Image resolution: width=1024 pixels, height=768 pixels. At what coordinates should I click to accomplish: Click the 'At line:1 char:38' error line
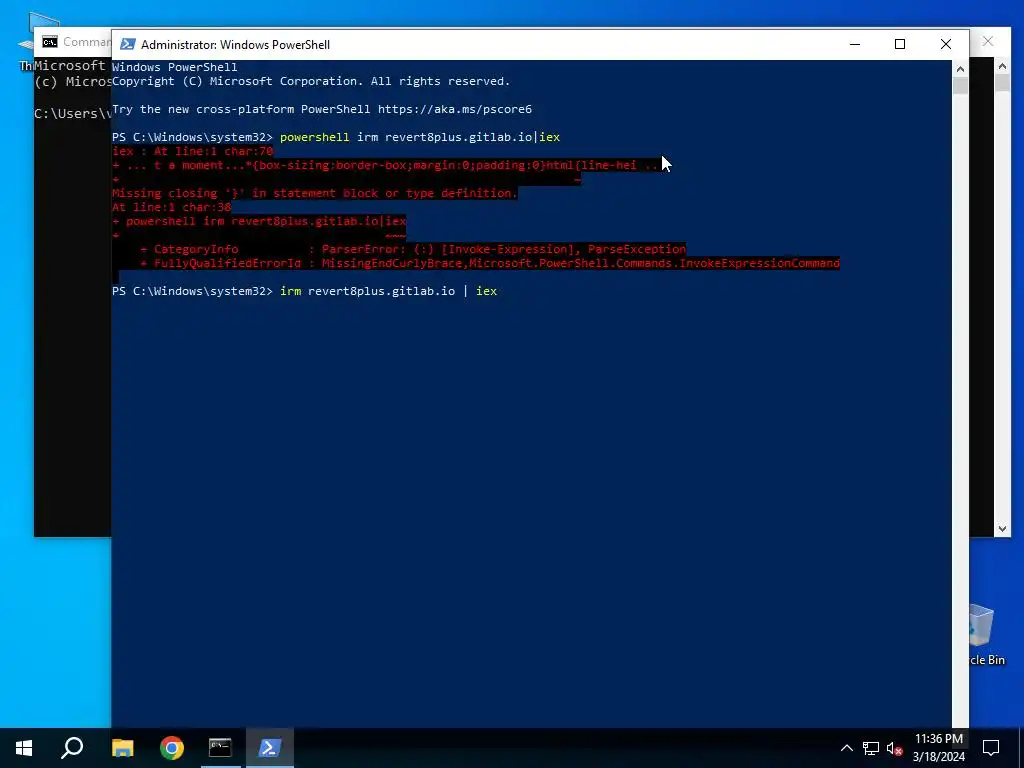(x=172, y=207)
